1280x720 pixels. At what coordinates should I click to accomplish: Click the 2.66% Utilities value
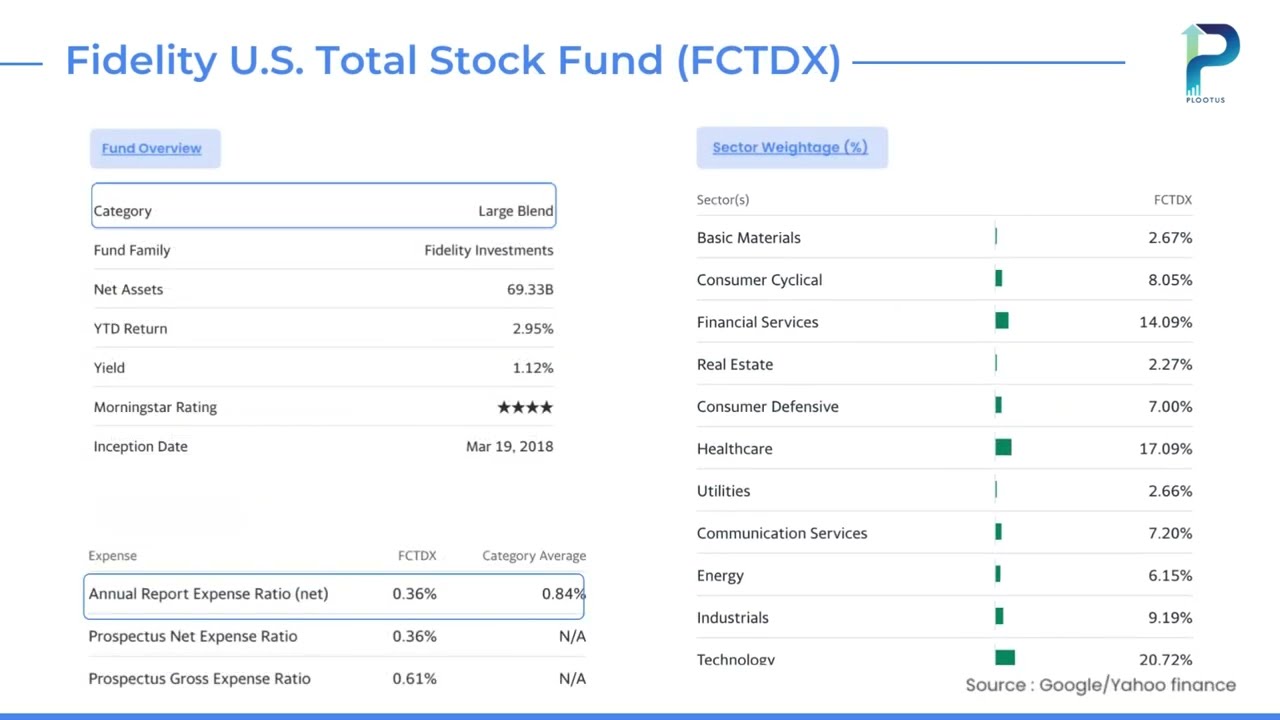tap(1170, 491)
